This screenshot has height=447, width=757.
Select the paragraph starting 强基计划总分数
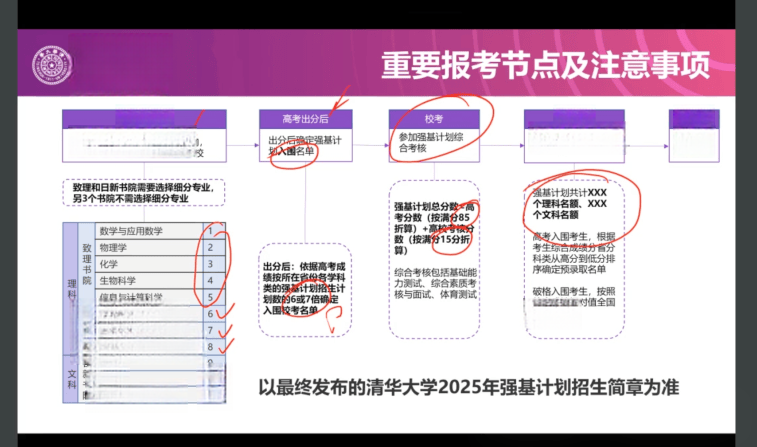coord(434,228)
